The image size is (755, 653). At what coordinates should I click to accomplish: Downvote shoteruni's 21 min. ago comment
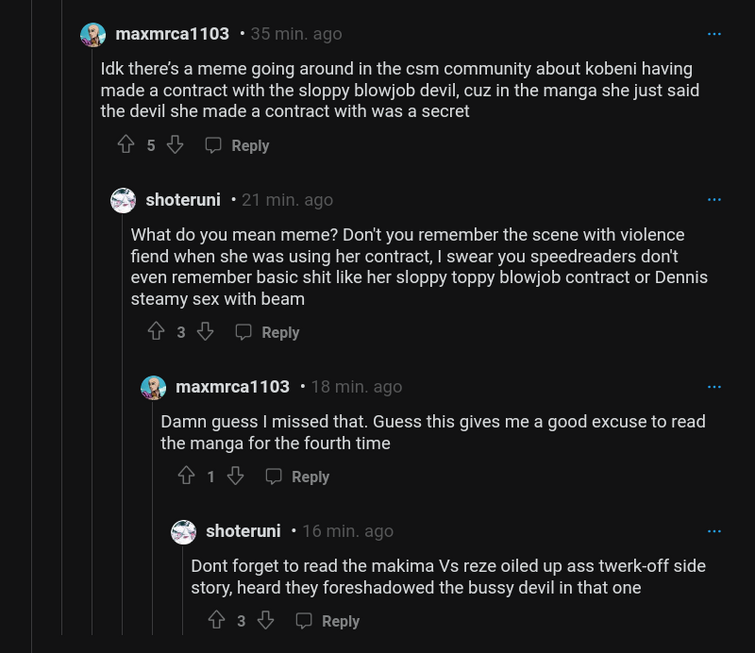click(205, 331)
